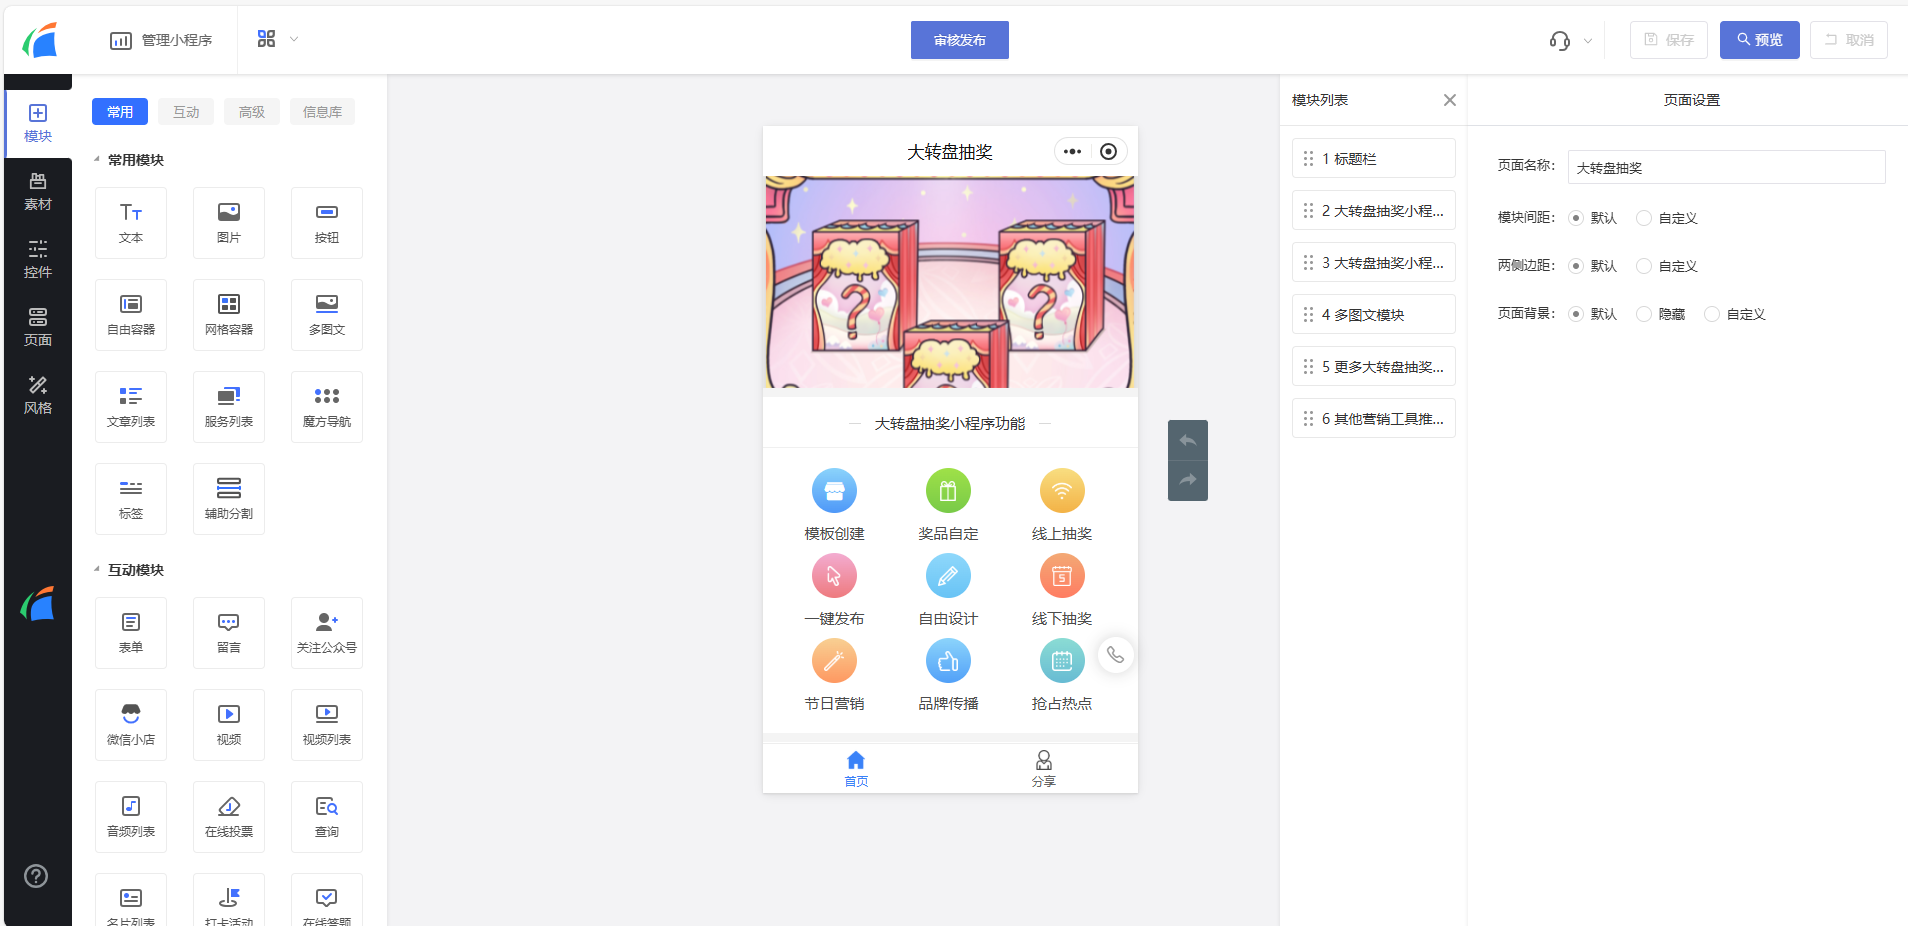Image resolution: width=1908 pixels, height=926 pixels.
Task: Collapse the 常用模块 section
Action: [x=97, y=160]
